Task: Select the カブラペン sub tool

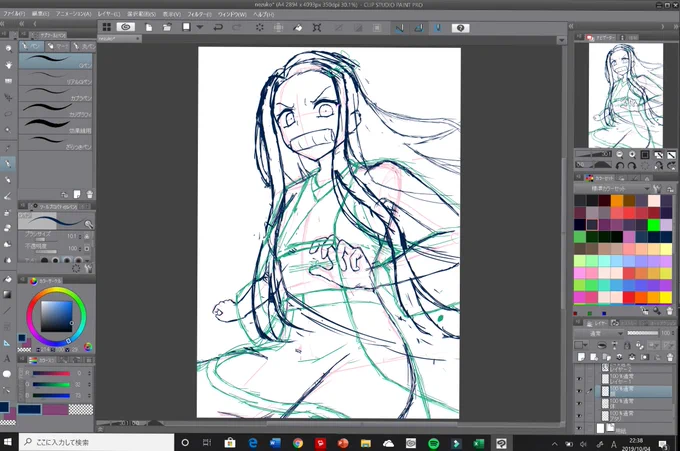Action: (56, 94)
